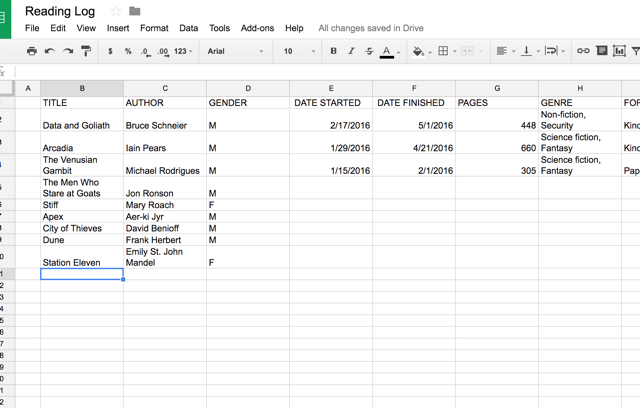
Task: Select the 660 pages cell
Action: (x=497, y=142)
